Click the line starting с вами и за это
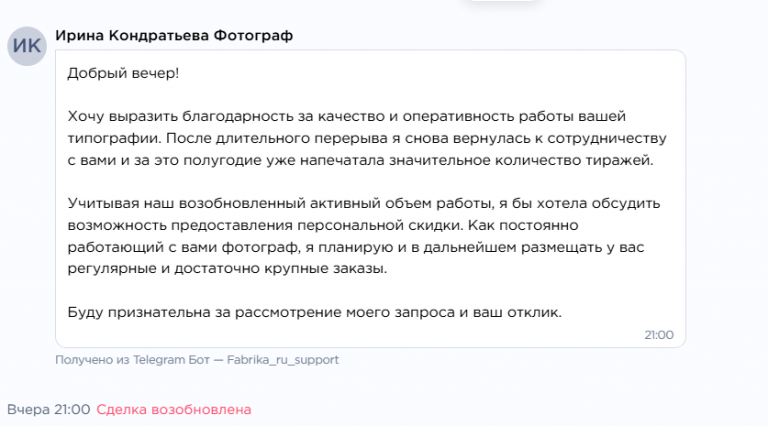 click(360, 160)
